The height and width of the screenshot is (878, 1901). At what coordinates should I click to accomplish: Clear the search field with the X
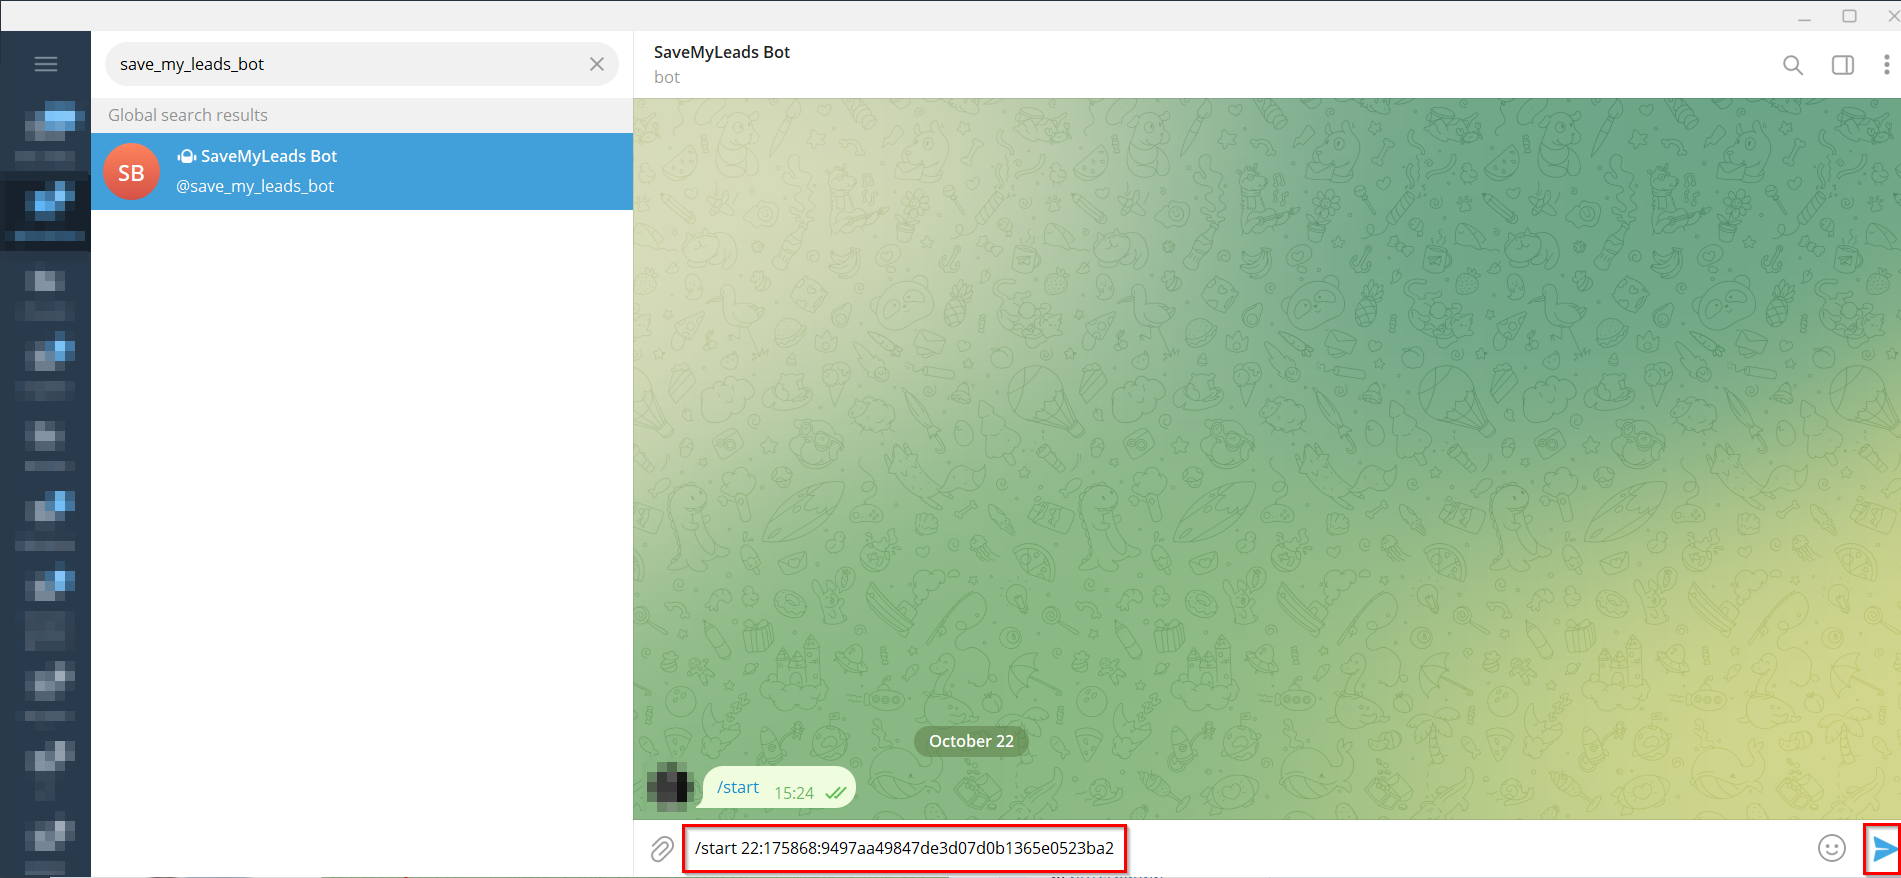(x=597, y=64)
